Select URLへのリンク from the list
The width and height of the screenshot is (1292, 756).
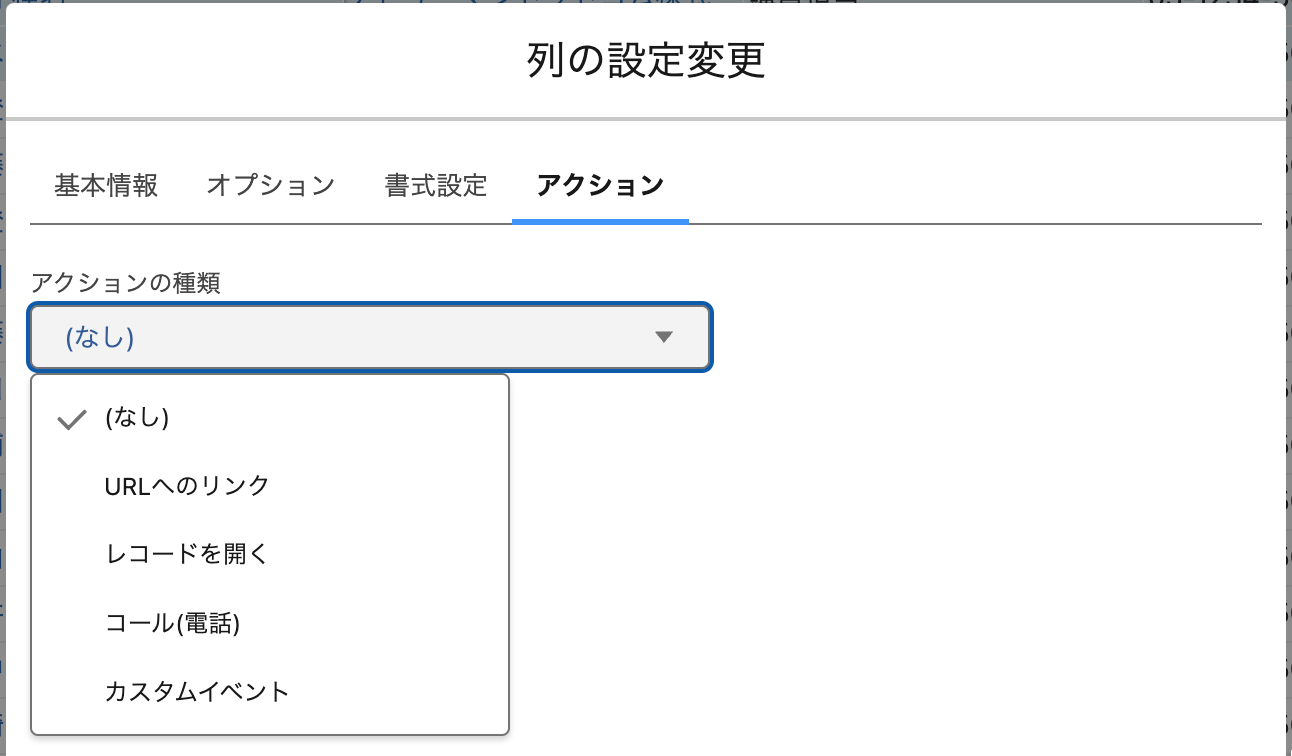click(187, 486)
